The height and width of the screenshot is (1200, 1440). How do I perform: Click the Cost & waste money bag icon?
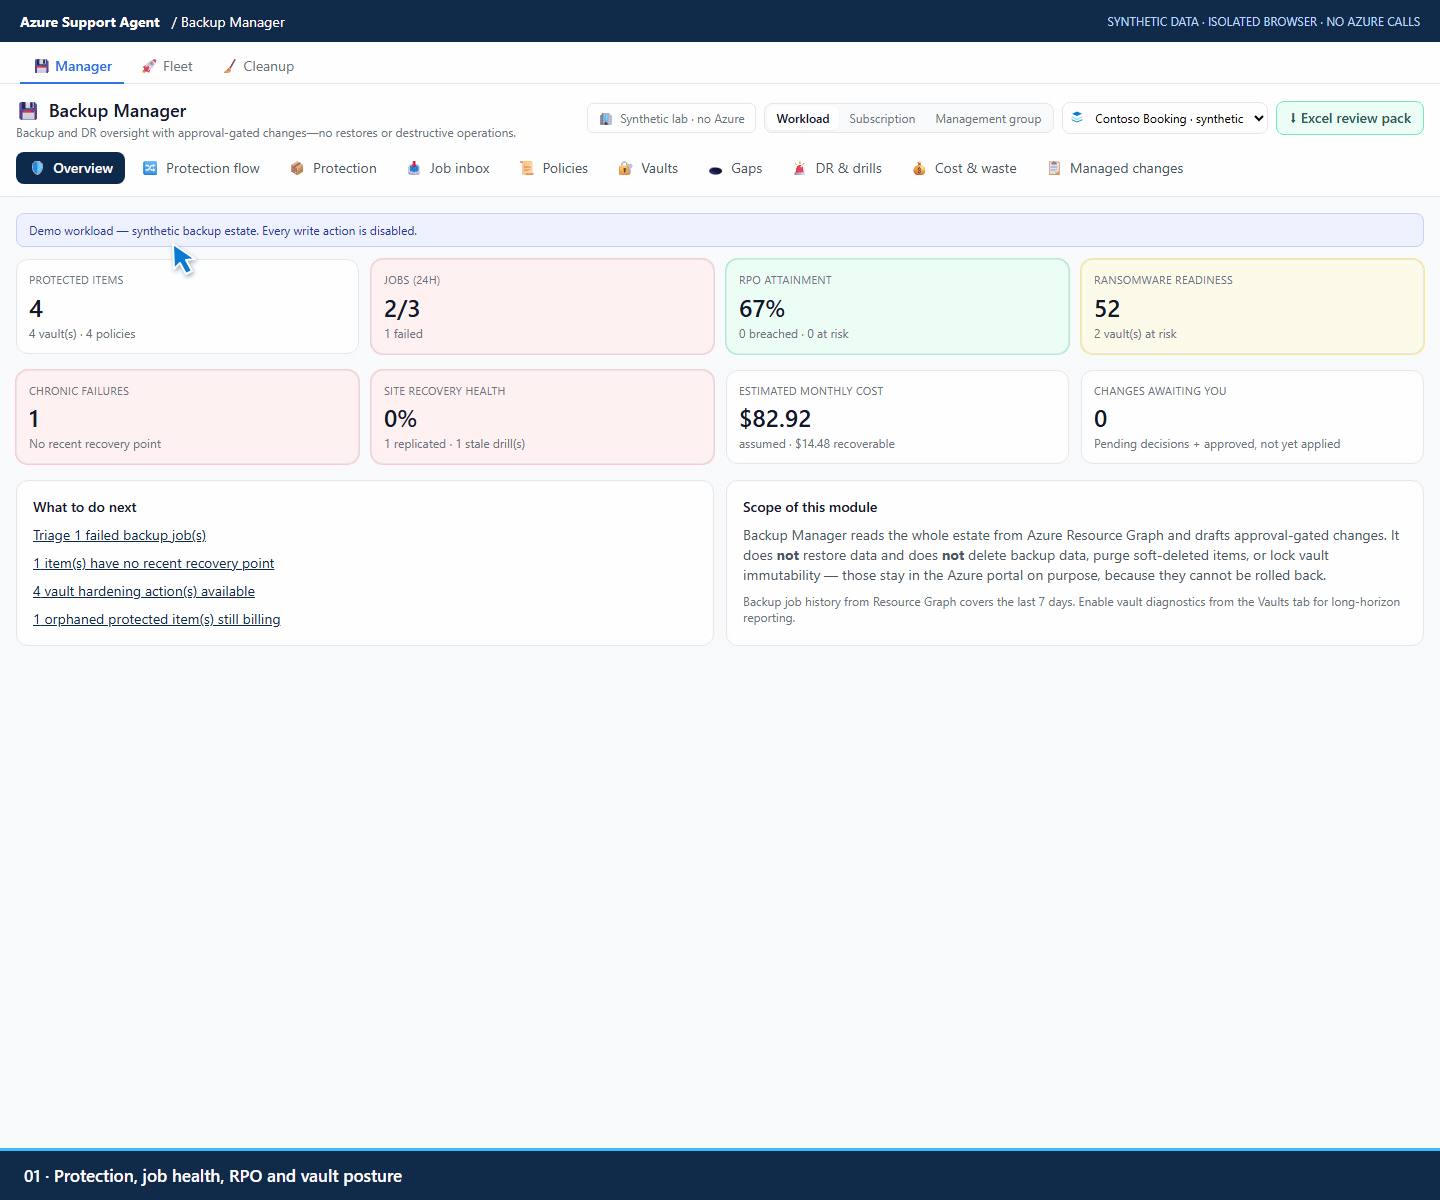tap(919, 168)
